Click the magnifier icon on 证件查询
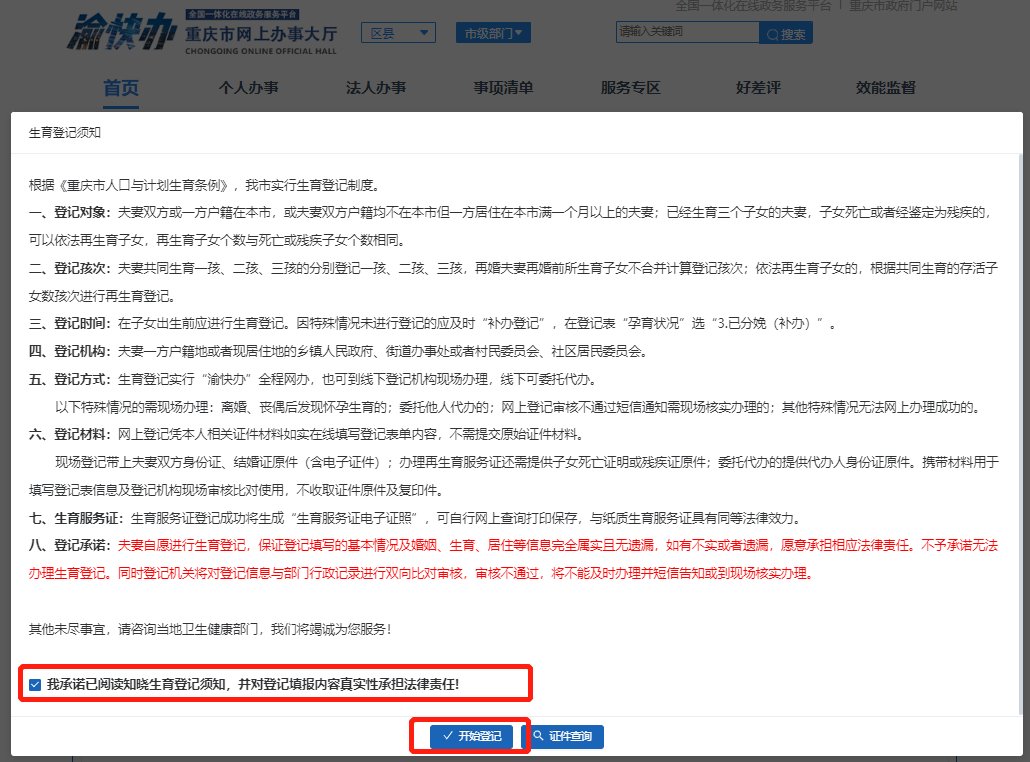The image size is (1030, 762). 538,737
